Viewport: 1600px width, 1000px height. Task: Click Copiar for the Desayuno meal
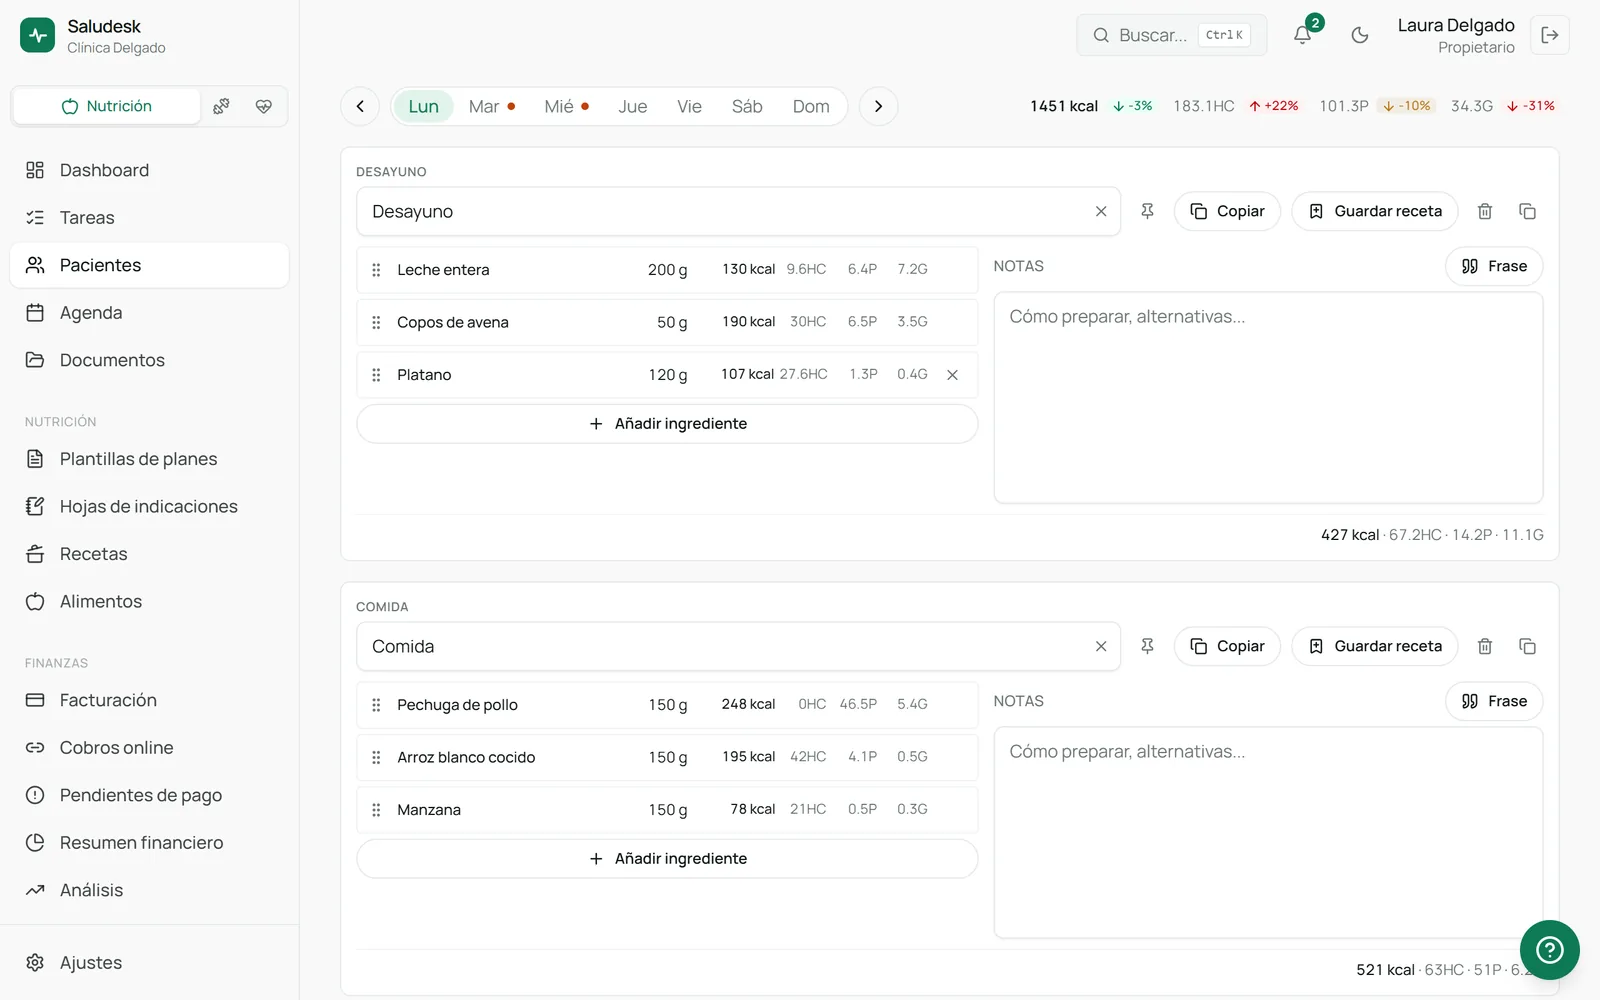1227,211
